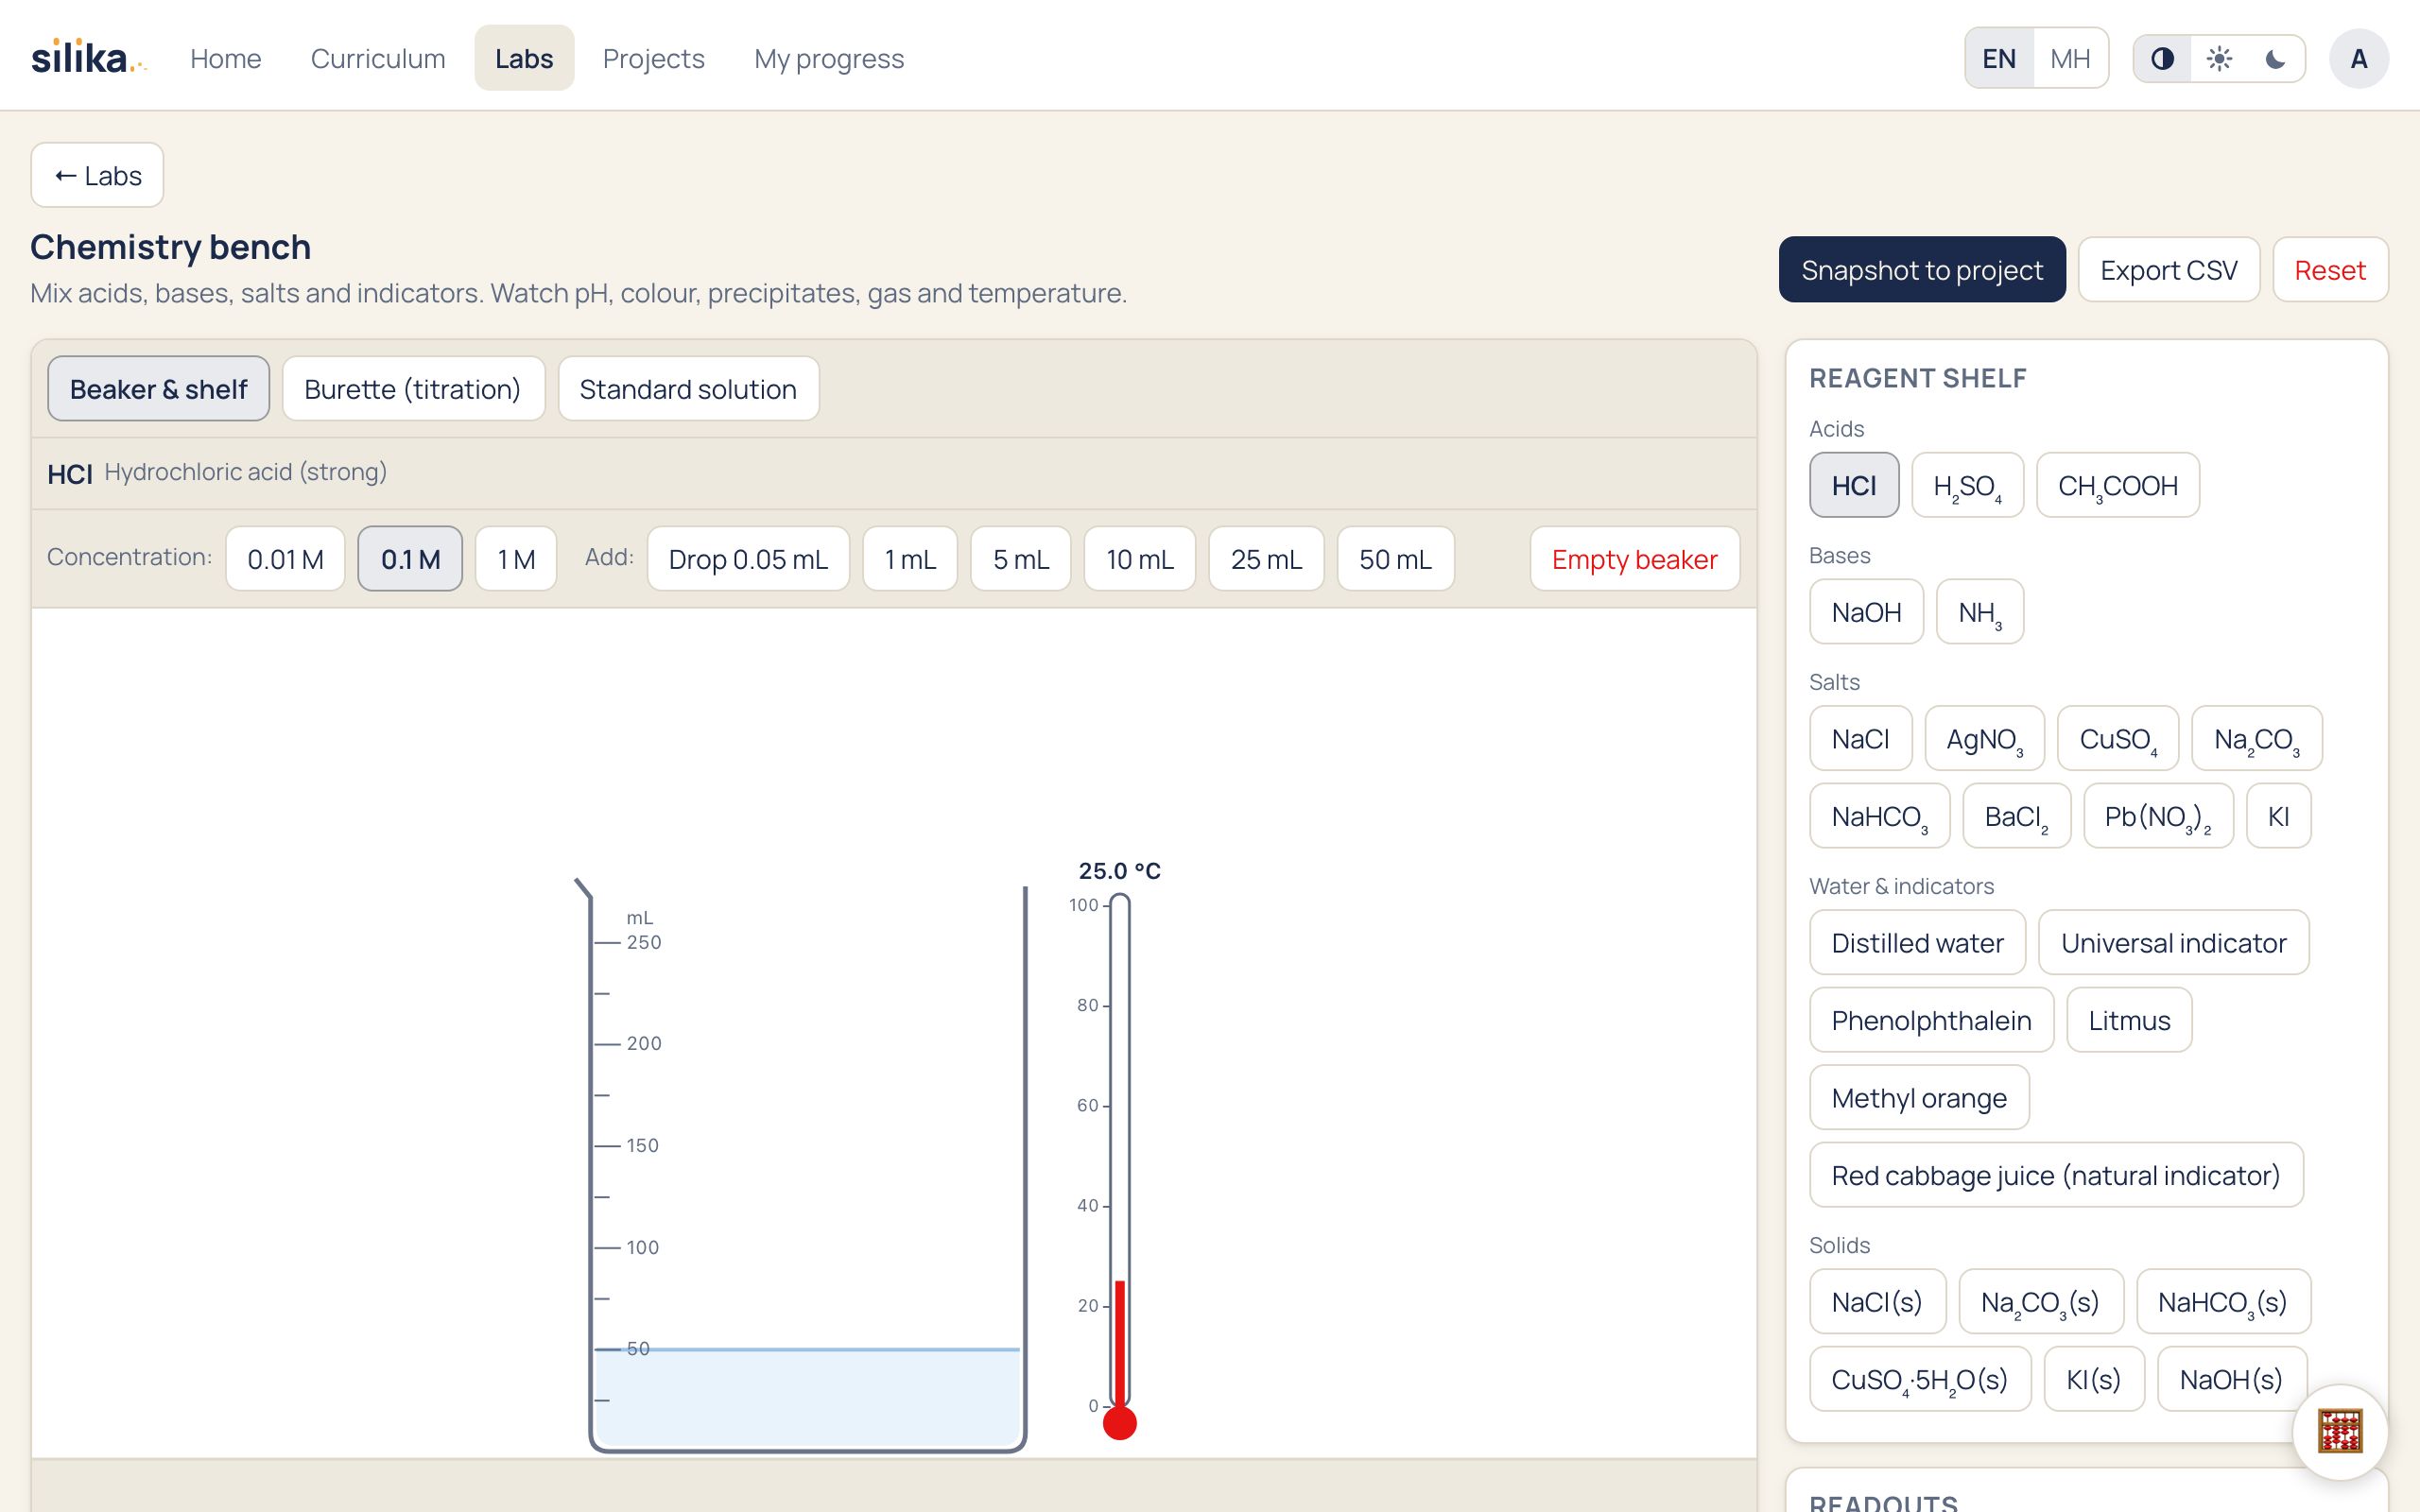The height and width of the screenshot is (1512, 2420).
Task: Select the Beaker & shelf tab
Action: [158, 389]
